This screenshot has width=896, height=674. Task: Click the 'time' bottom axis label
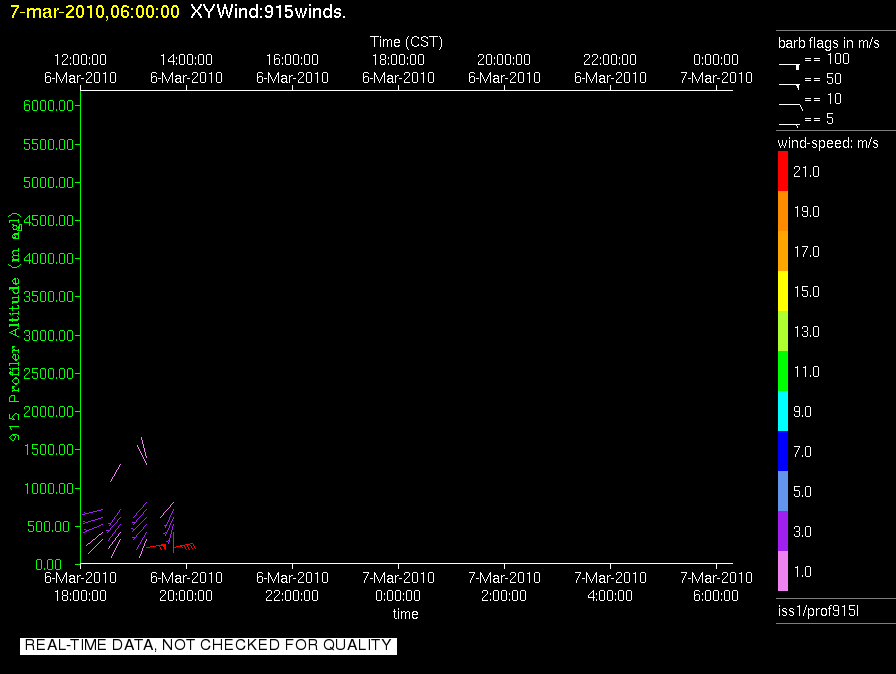tap(405, 614)
